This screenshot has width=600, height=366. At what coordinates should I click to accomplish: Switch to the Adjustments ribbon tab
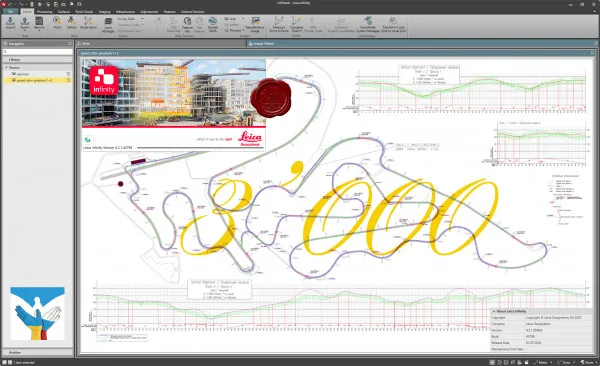coord(149,11)
